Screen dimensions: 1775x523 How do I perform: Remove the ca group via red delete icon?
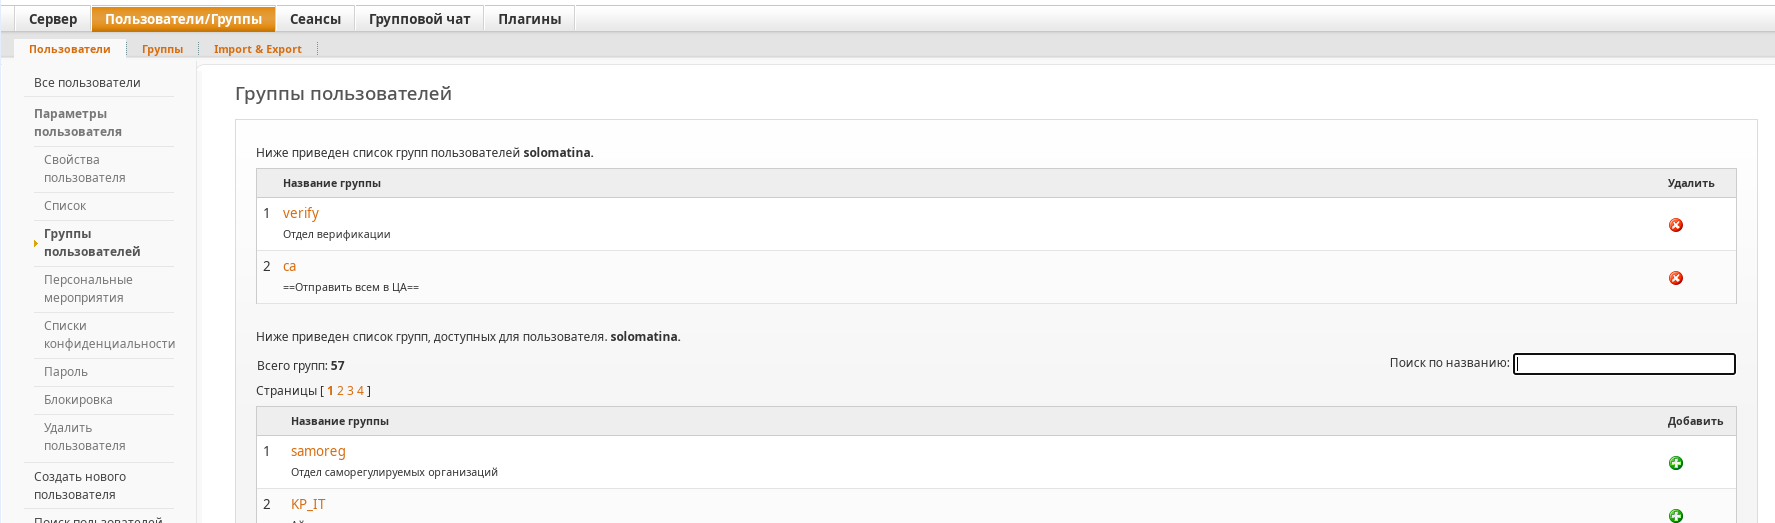(1676, 278)
